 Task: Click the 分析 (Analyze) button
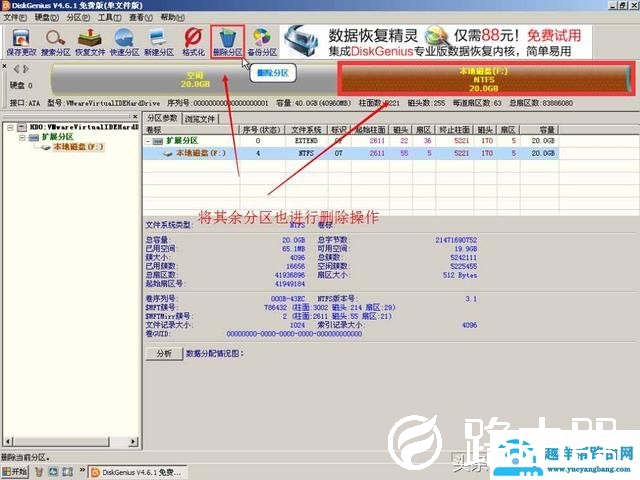[x=164, y=353]
